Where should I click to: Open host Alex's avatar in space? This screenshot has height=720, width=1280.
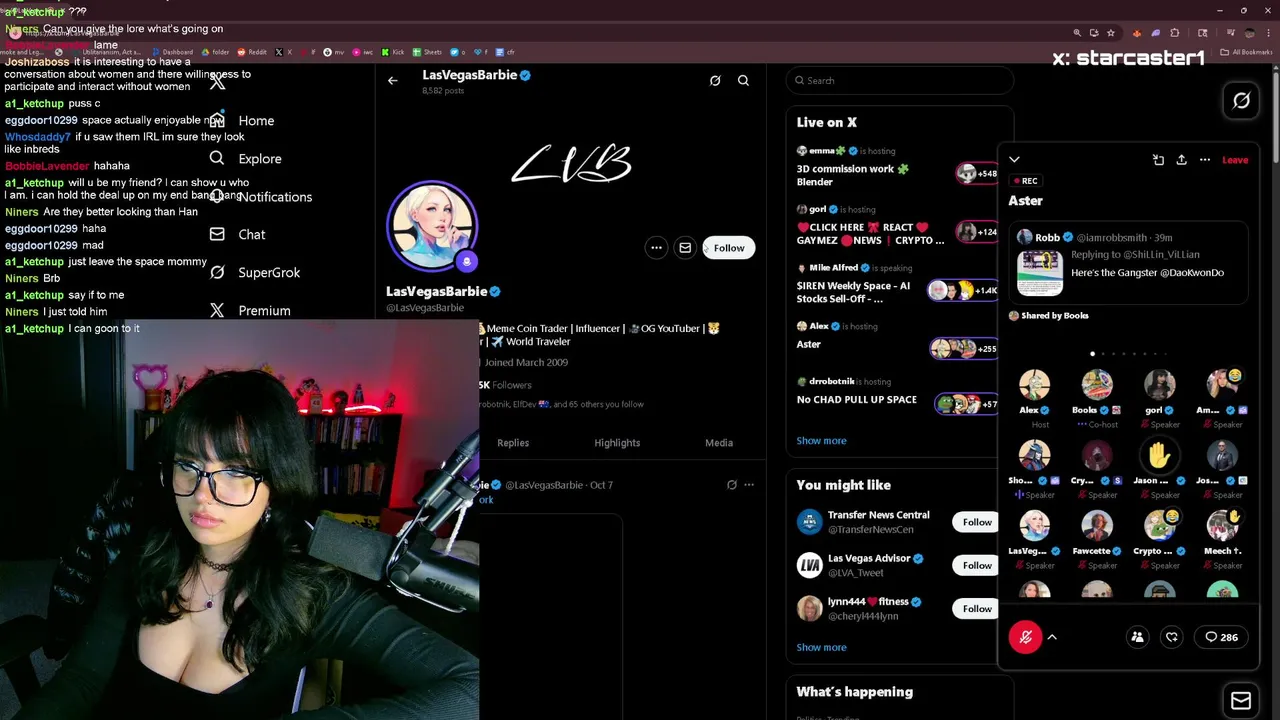(1034, 385)
